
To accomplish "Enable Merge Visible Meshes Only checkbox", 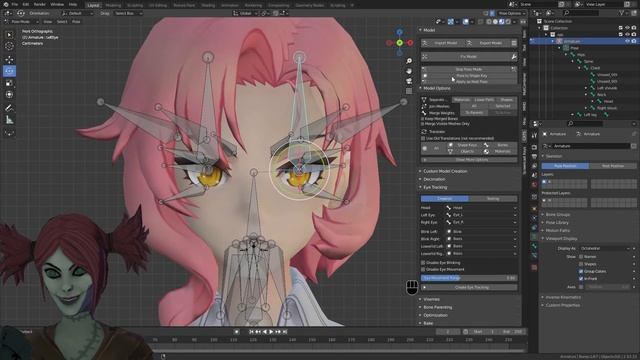I will [423, 124].
